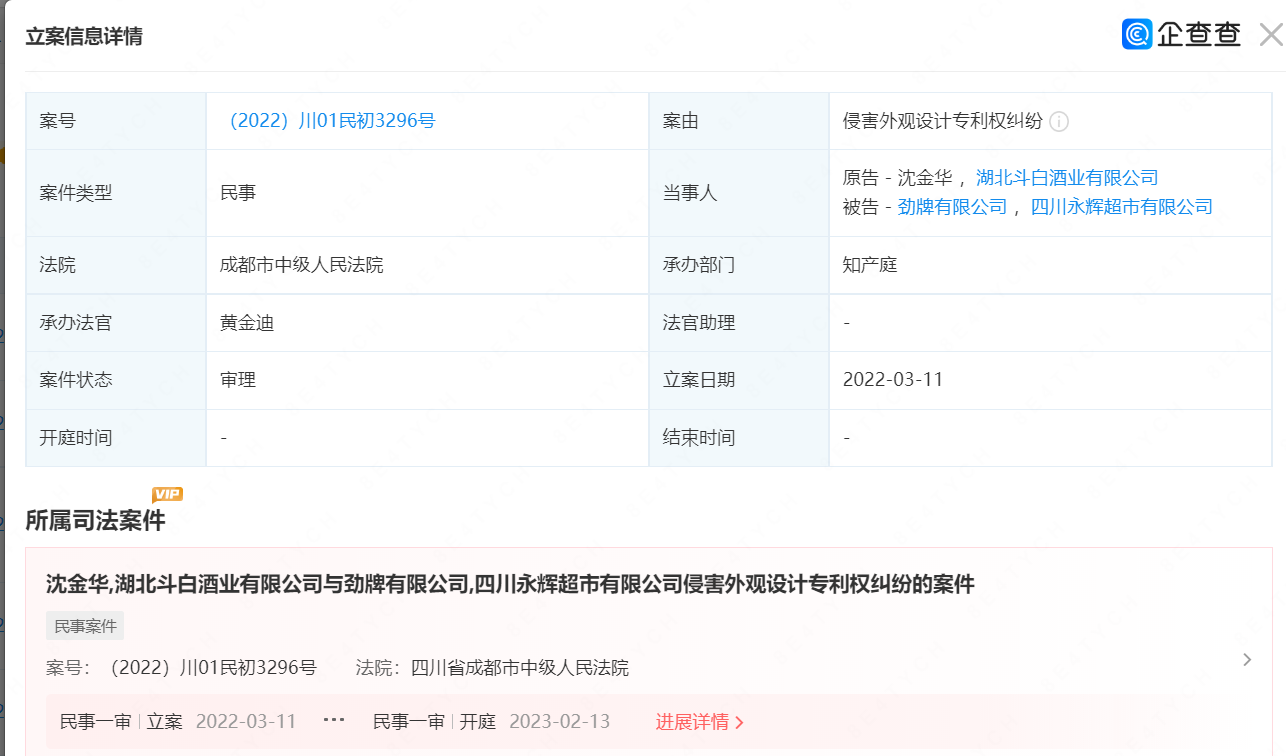
Task: Open case number (2022)川01民初3296号 link
Action: (331, 121)
